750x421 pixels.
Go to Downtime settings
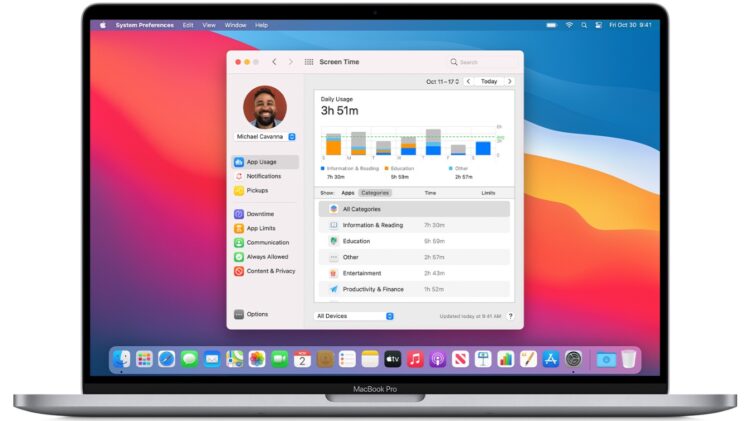click(x=260, y=214)
